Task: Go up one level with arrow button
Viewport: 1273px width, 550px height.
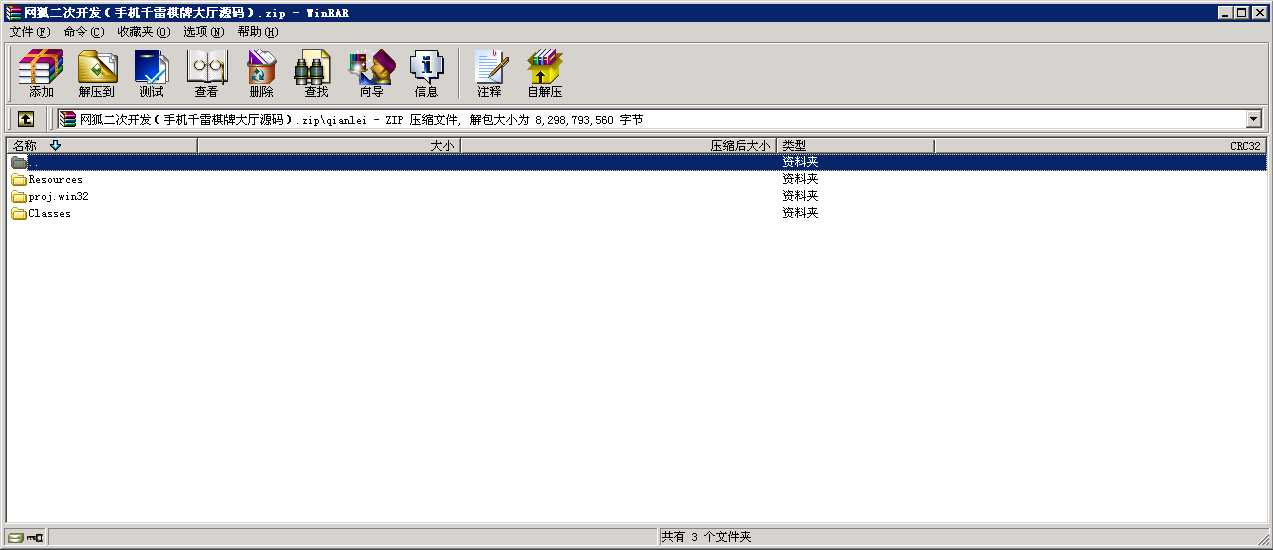Action: tap(26, 119)
